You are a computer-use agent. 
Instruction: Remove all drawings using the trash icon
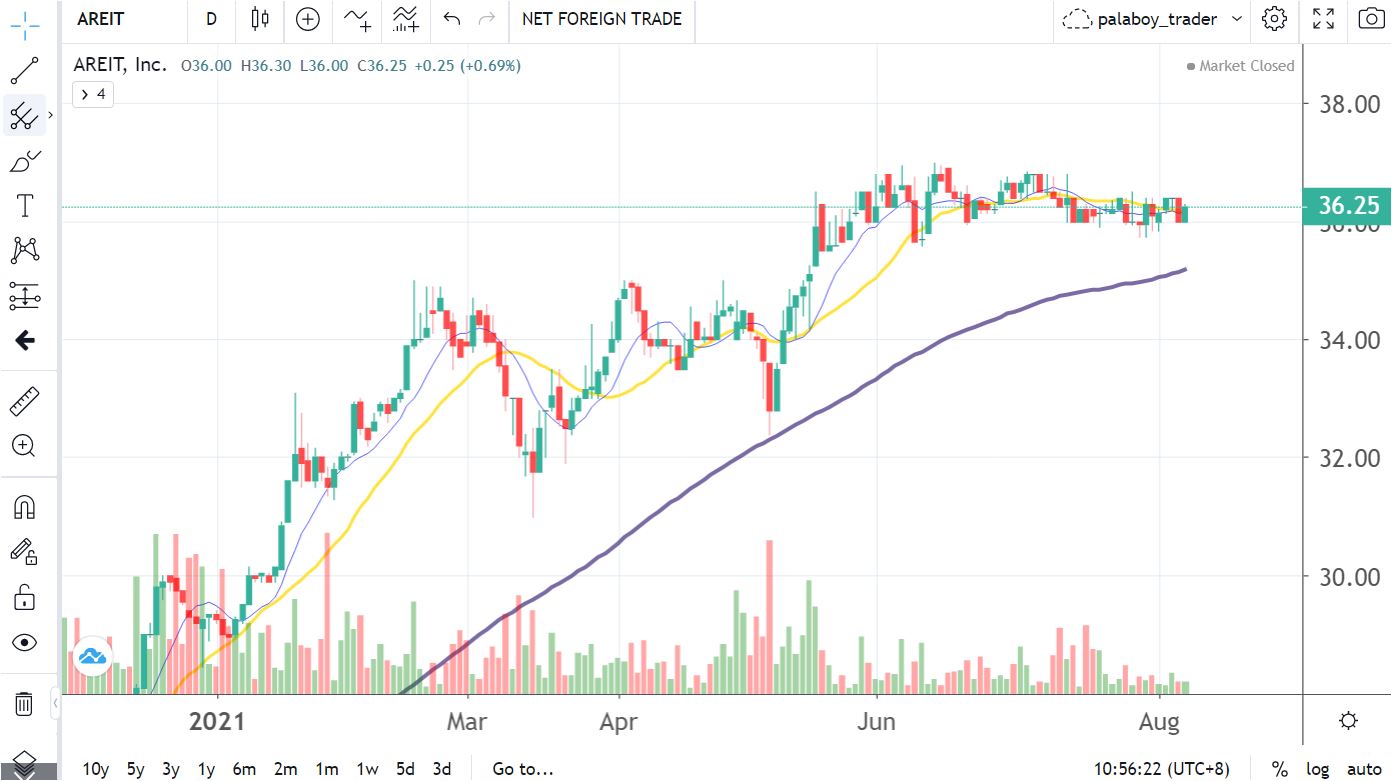(22, 704)
